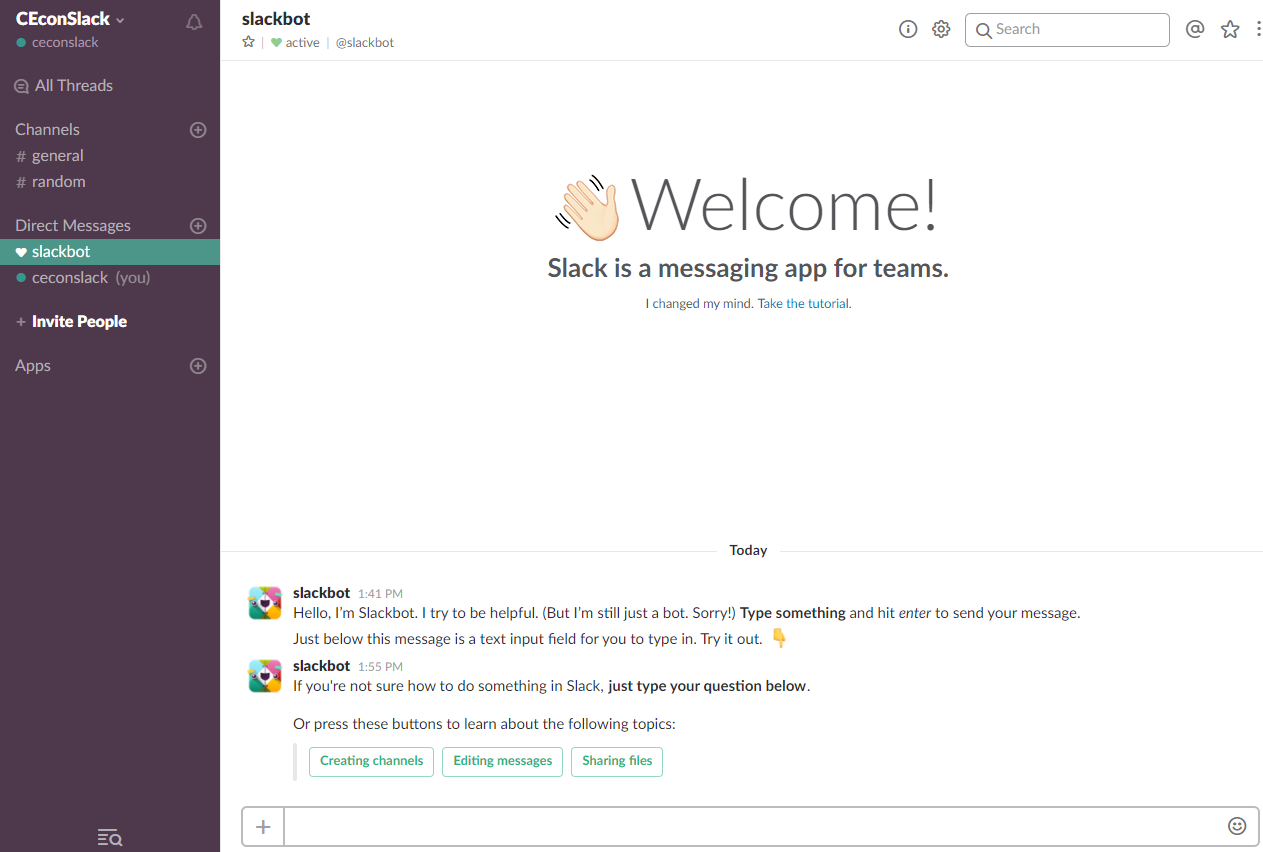Image resolution: width=1263 pixels, height=852 pixels.
Task: Attach a file with the plus button
Action: 263,826
